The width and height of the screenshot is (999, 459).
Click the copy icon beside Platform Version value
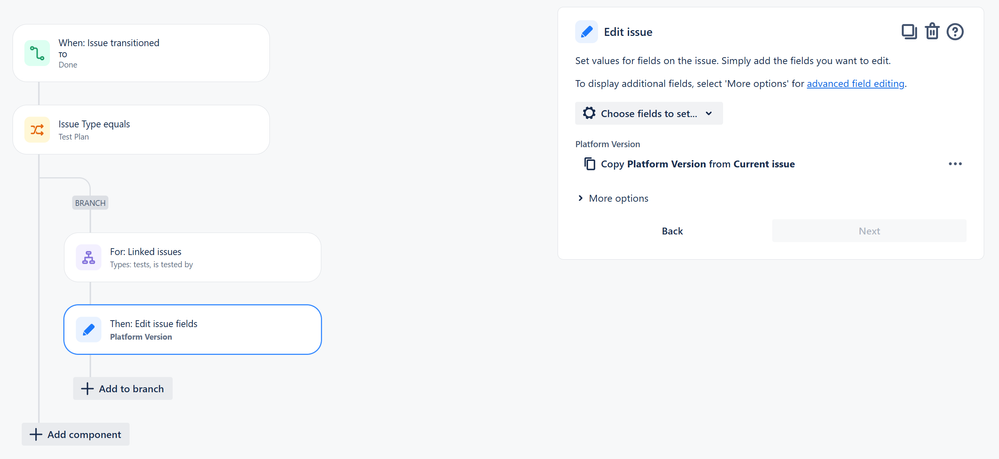tap(590, 164)
